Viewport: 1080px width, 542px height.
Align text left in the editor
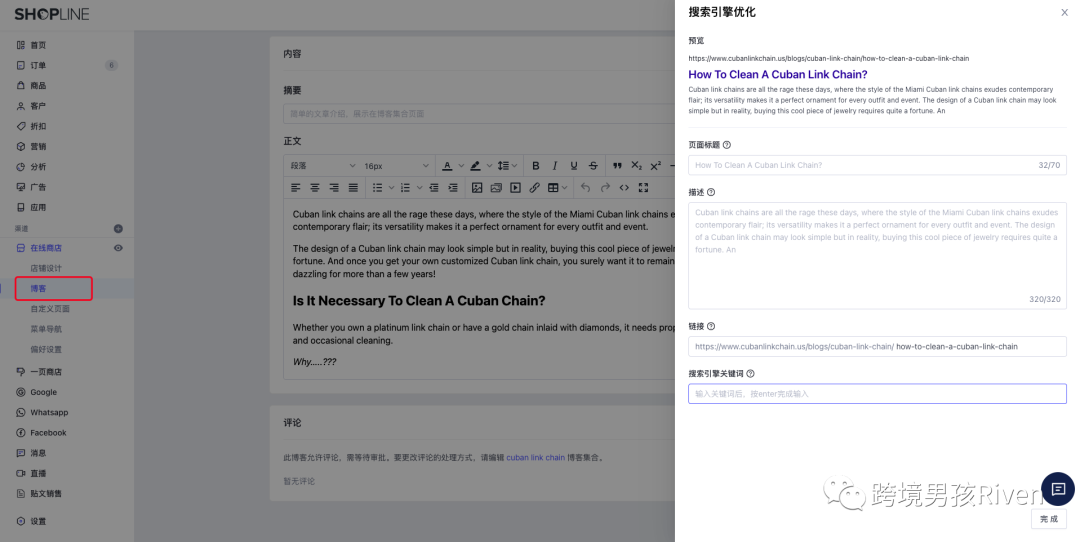tap(295, 187)
